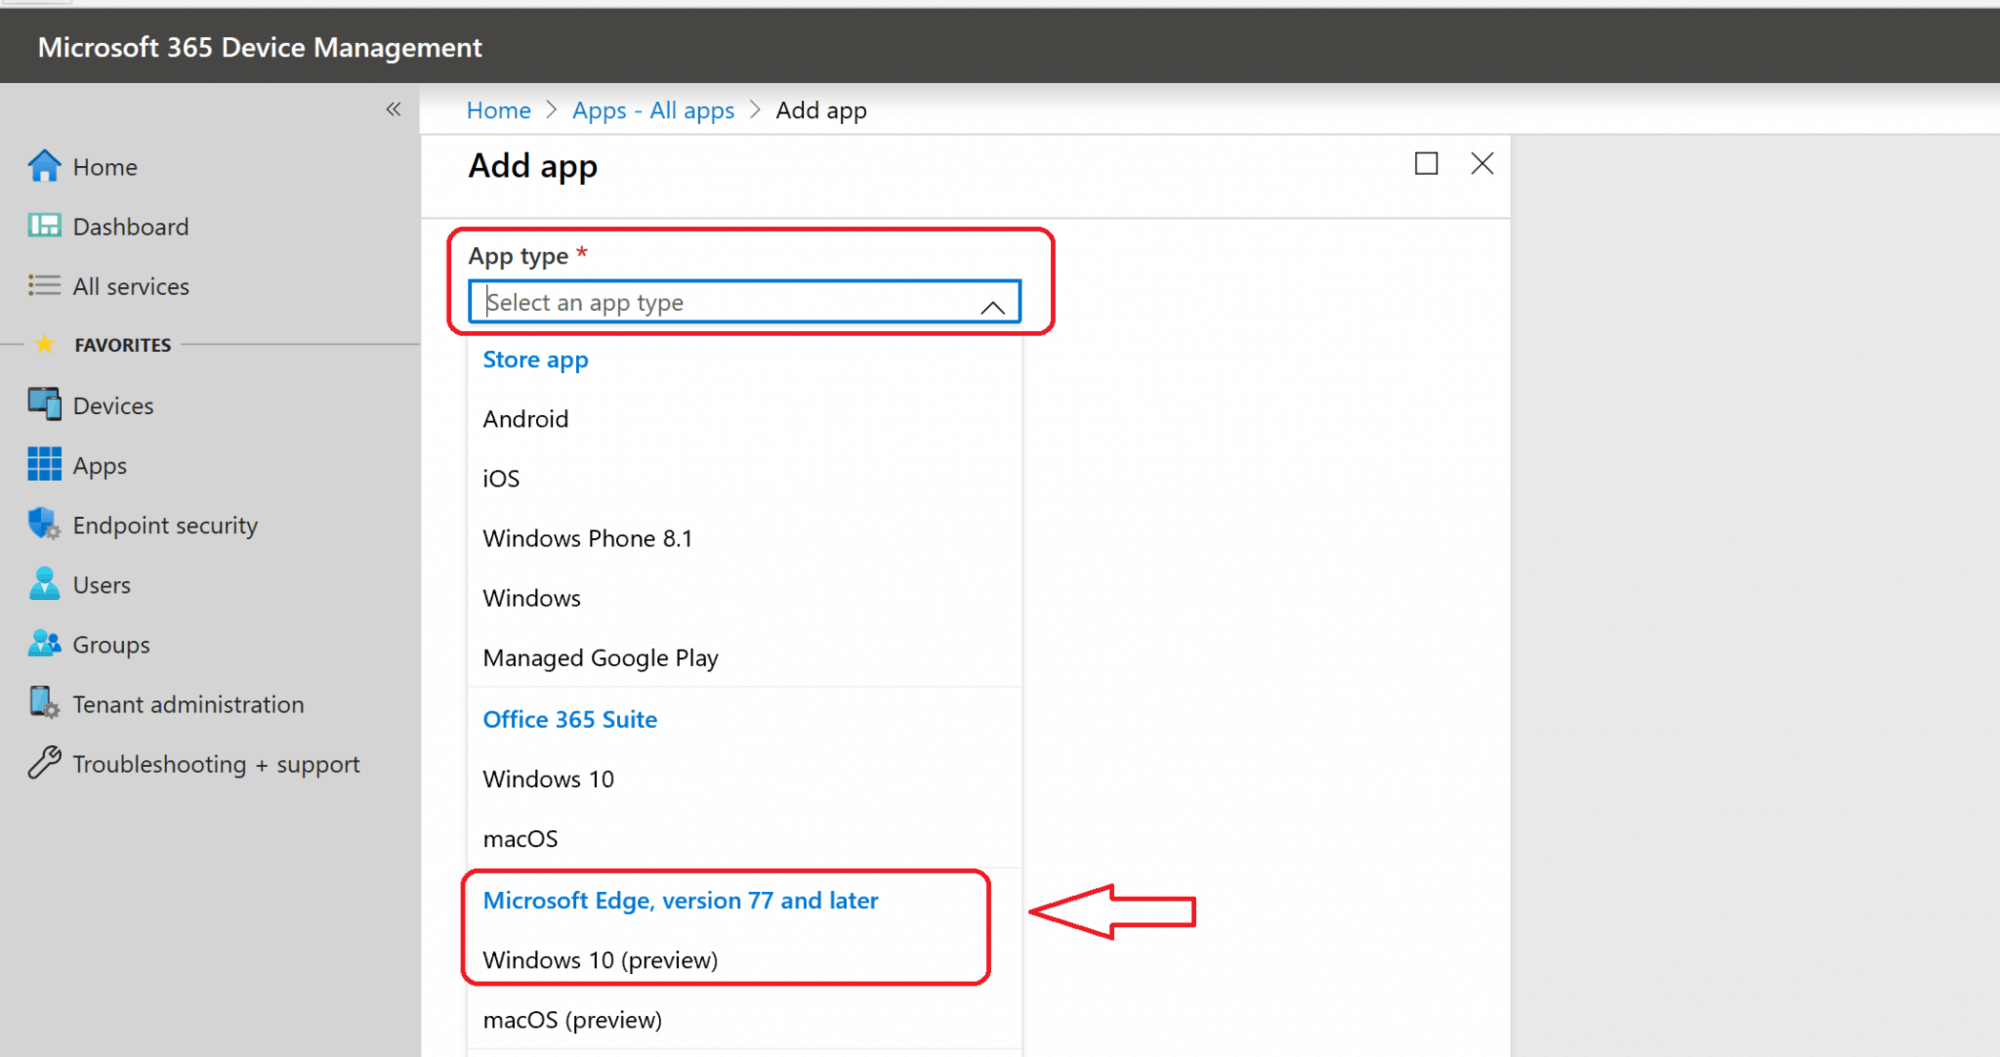The image size is (2000, 1057).
Task: Close the Add app pane
Action: 1482,163
